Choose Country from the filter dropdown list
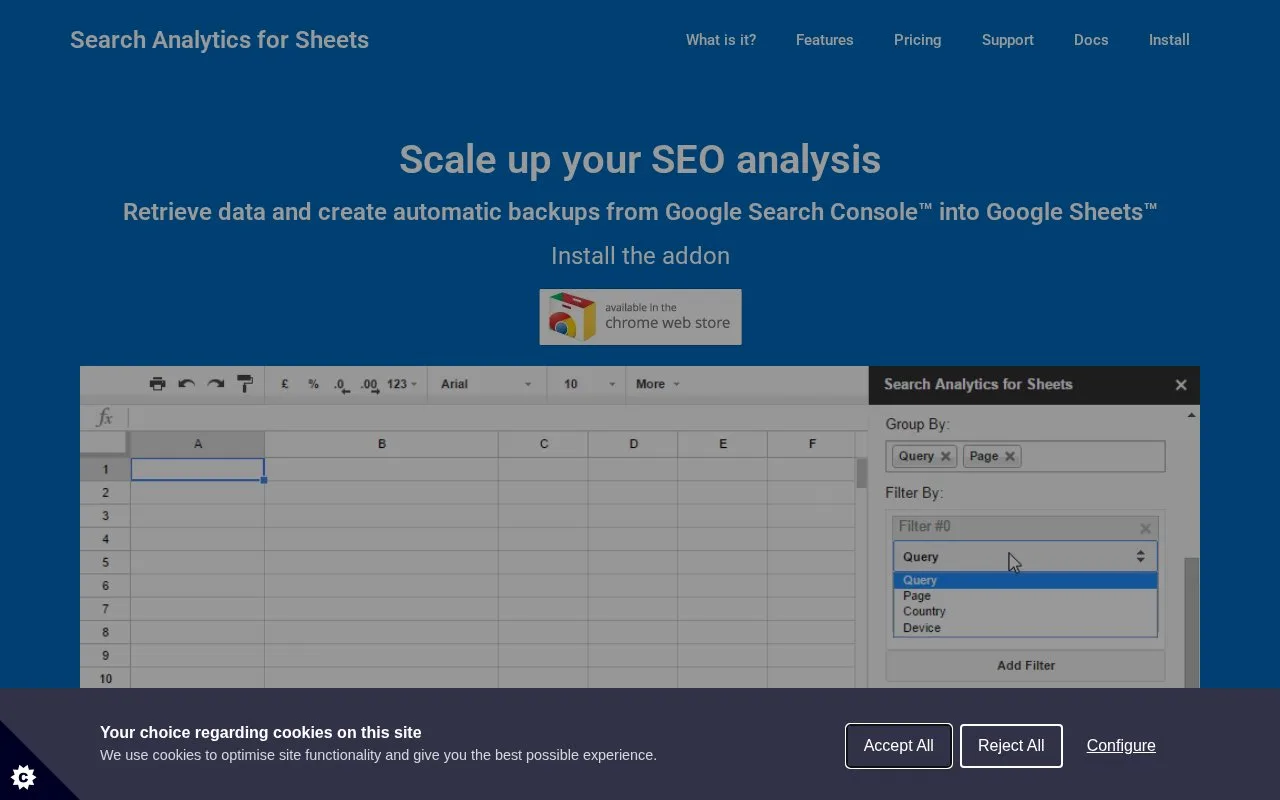 coord(1025,611)
